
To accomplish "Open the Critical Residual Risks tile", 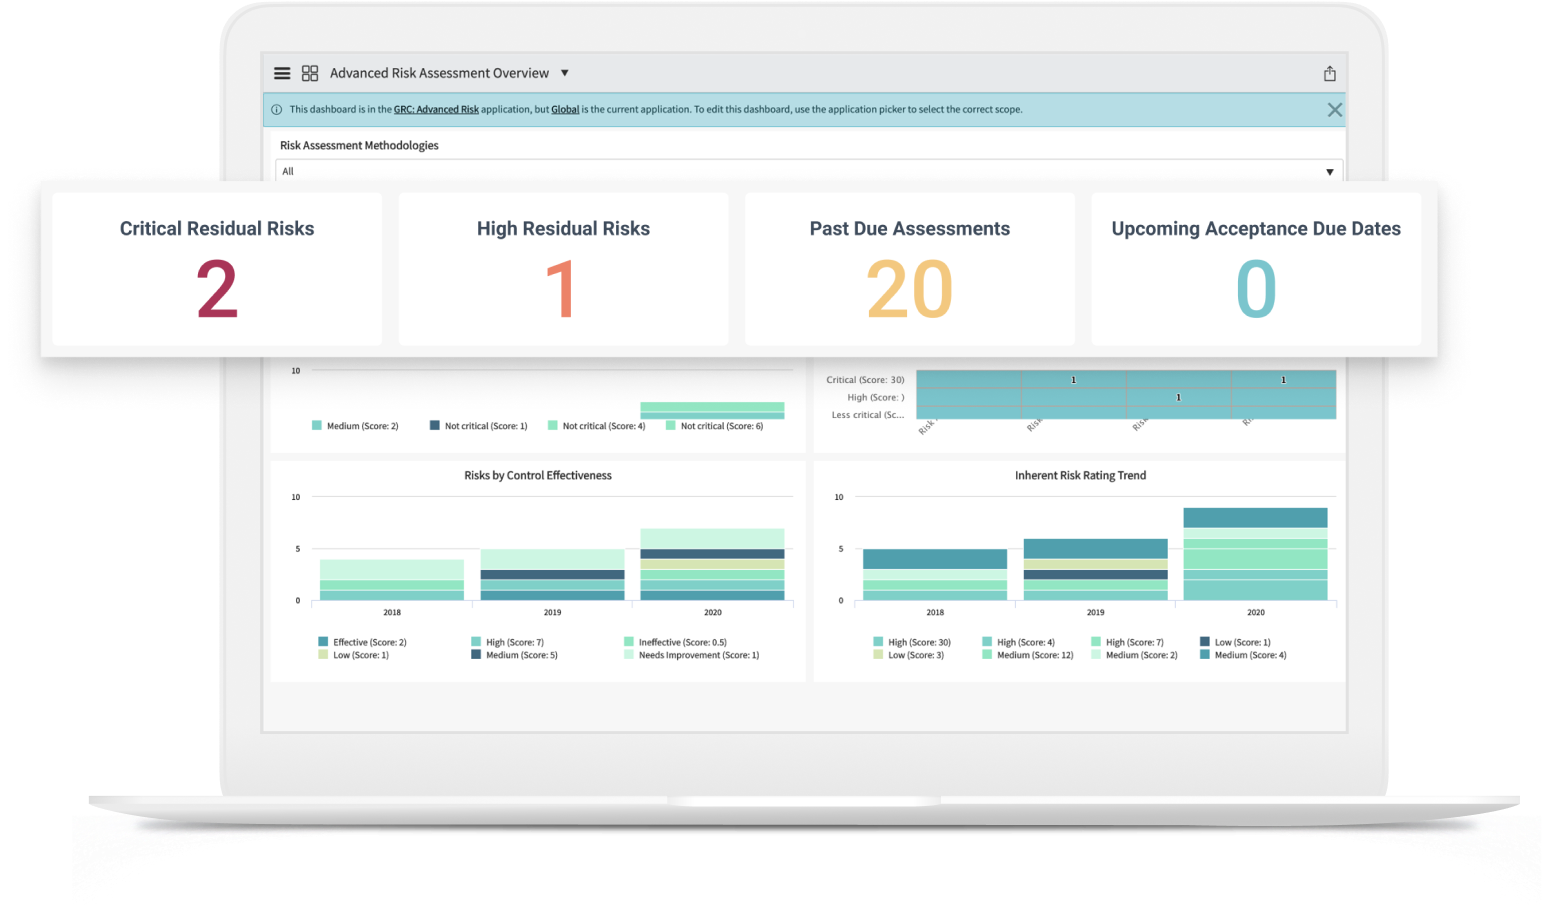I will pyautogui.click(x=217, y=270).
